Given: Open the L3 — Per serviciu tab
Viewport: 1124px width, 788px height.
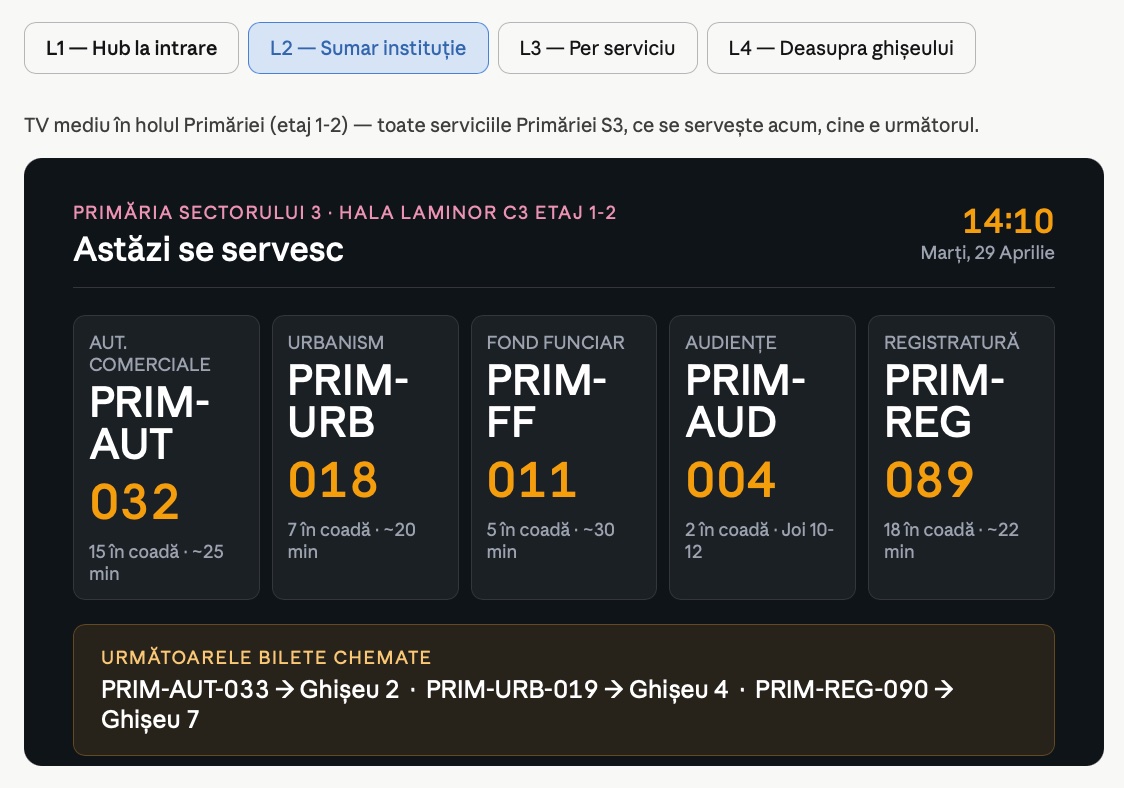Looking at the screenshot, I should [x=598, y=48].
